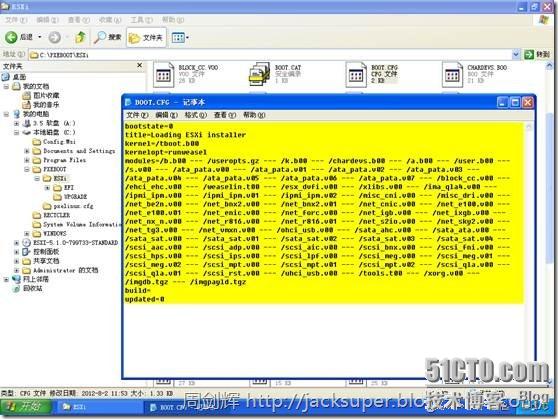Select the Config.Msi folder
558x419 pixels.
pos(59,142)
